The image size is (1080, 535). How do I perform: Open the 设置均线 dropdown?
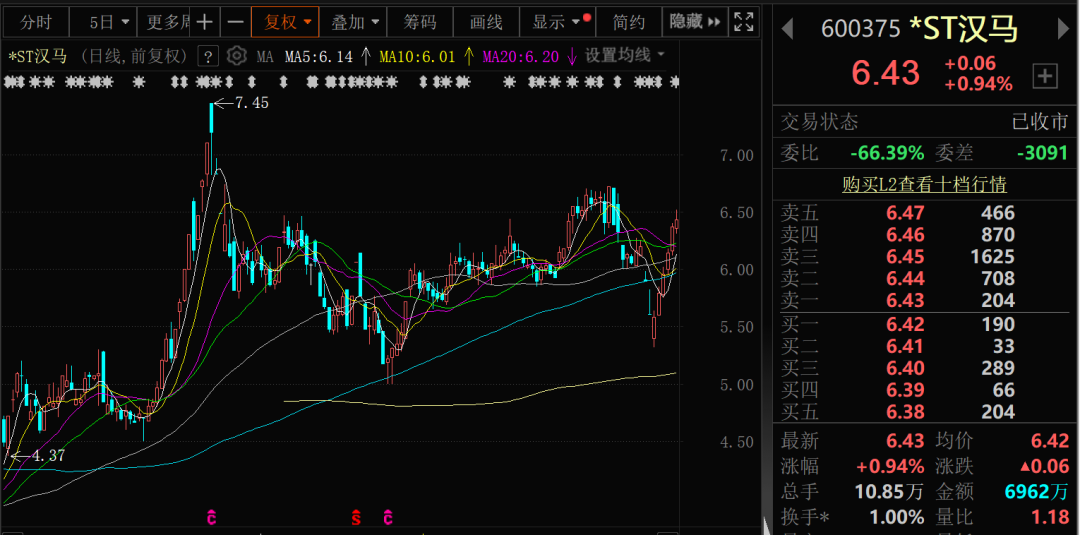click(x=625, y=56)
